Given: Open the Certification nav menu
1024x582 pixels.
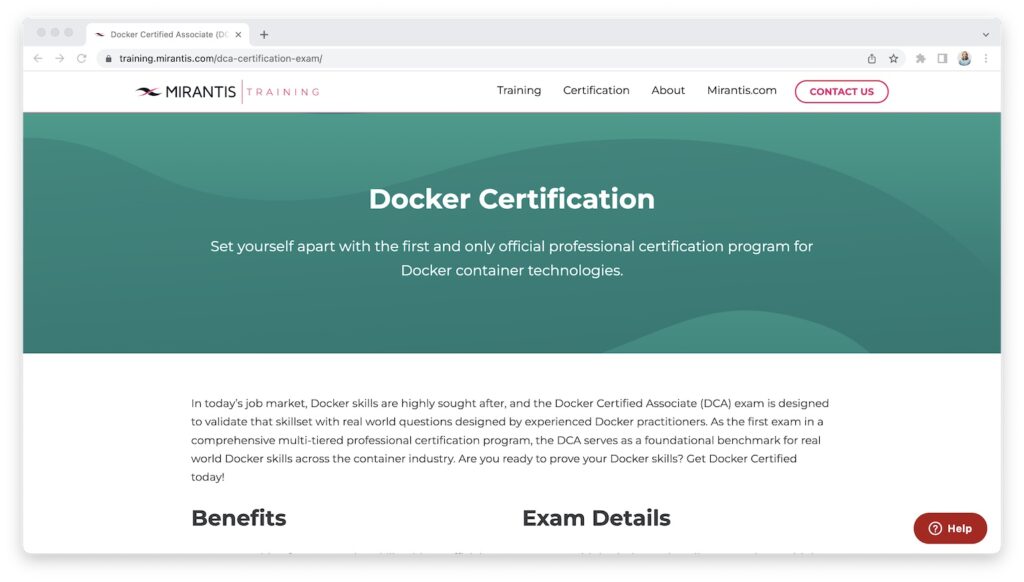Looking at the screenshot, I should (596, 90).
